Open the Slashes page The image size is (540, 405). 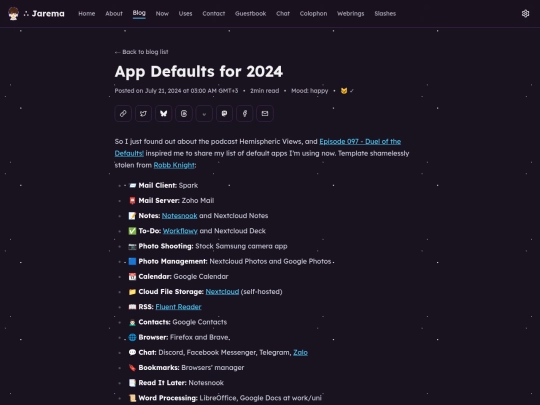tap(385, 13)
